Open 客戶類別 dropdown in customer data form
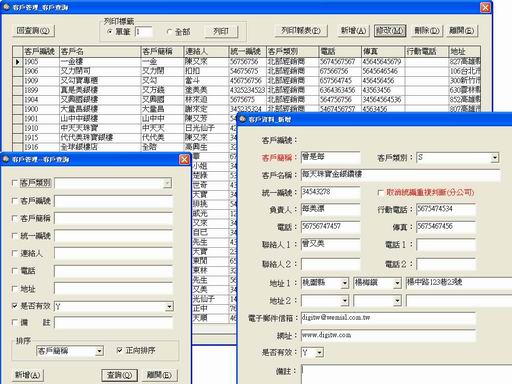Screen dimensions: 512x384 pos(495,157)
